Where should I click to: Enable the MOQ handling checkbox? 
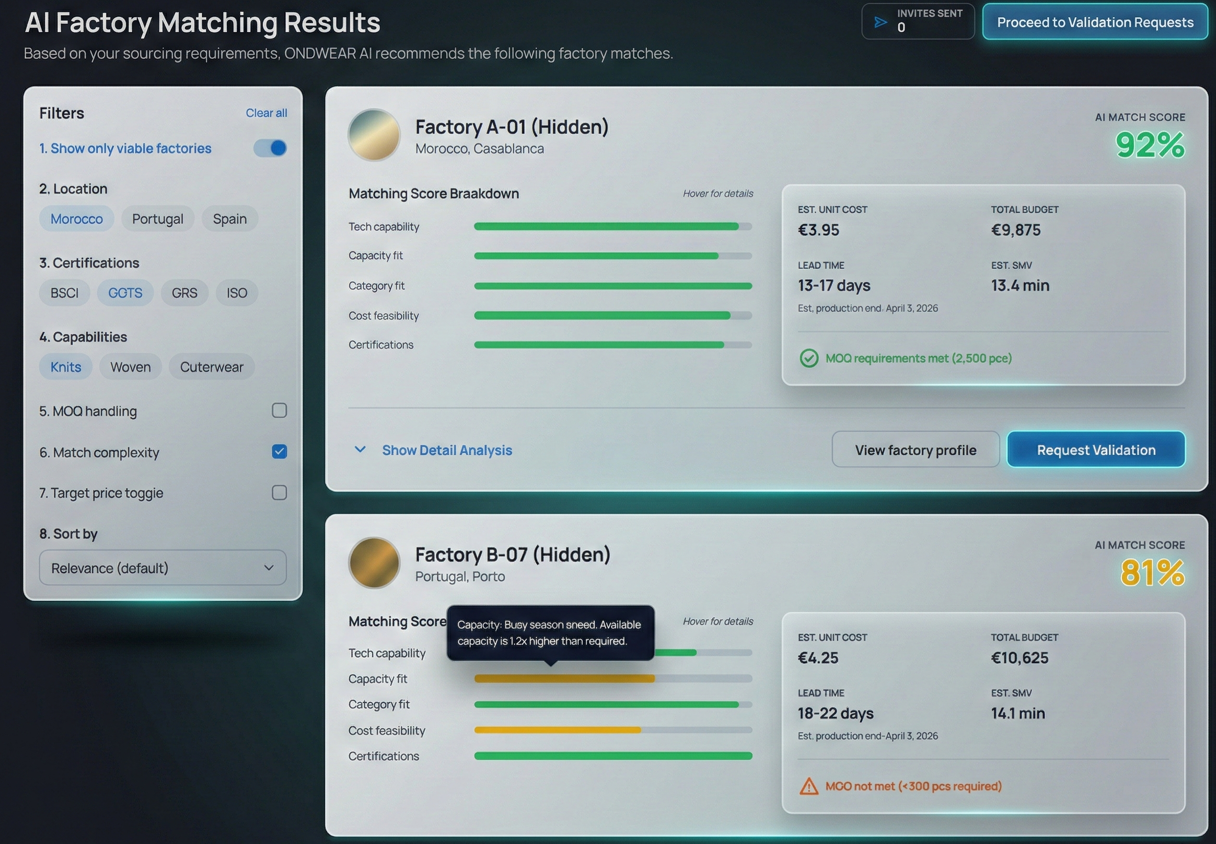(279, 410)
